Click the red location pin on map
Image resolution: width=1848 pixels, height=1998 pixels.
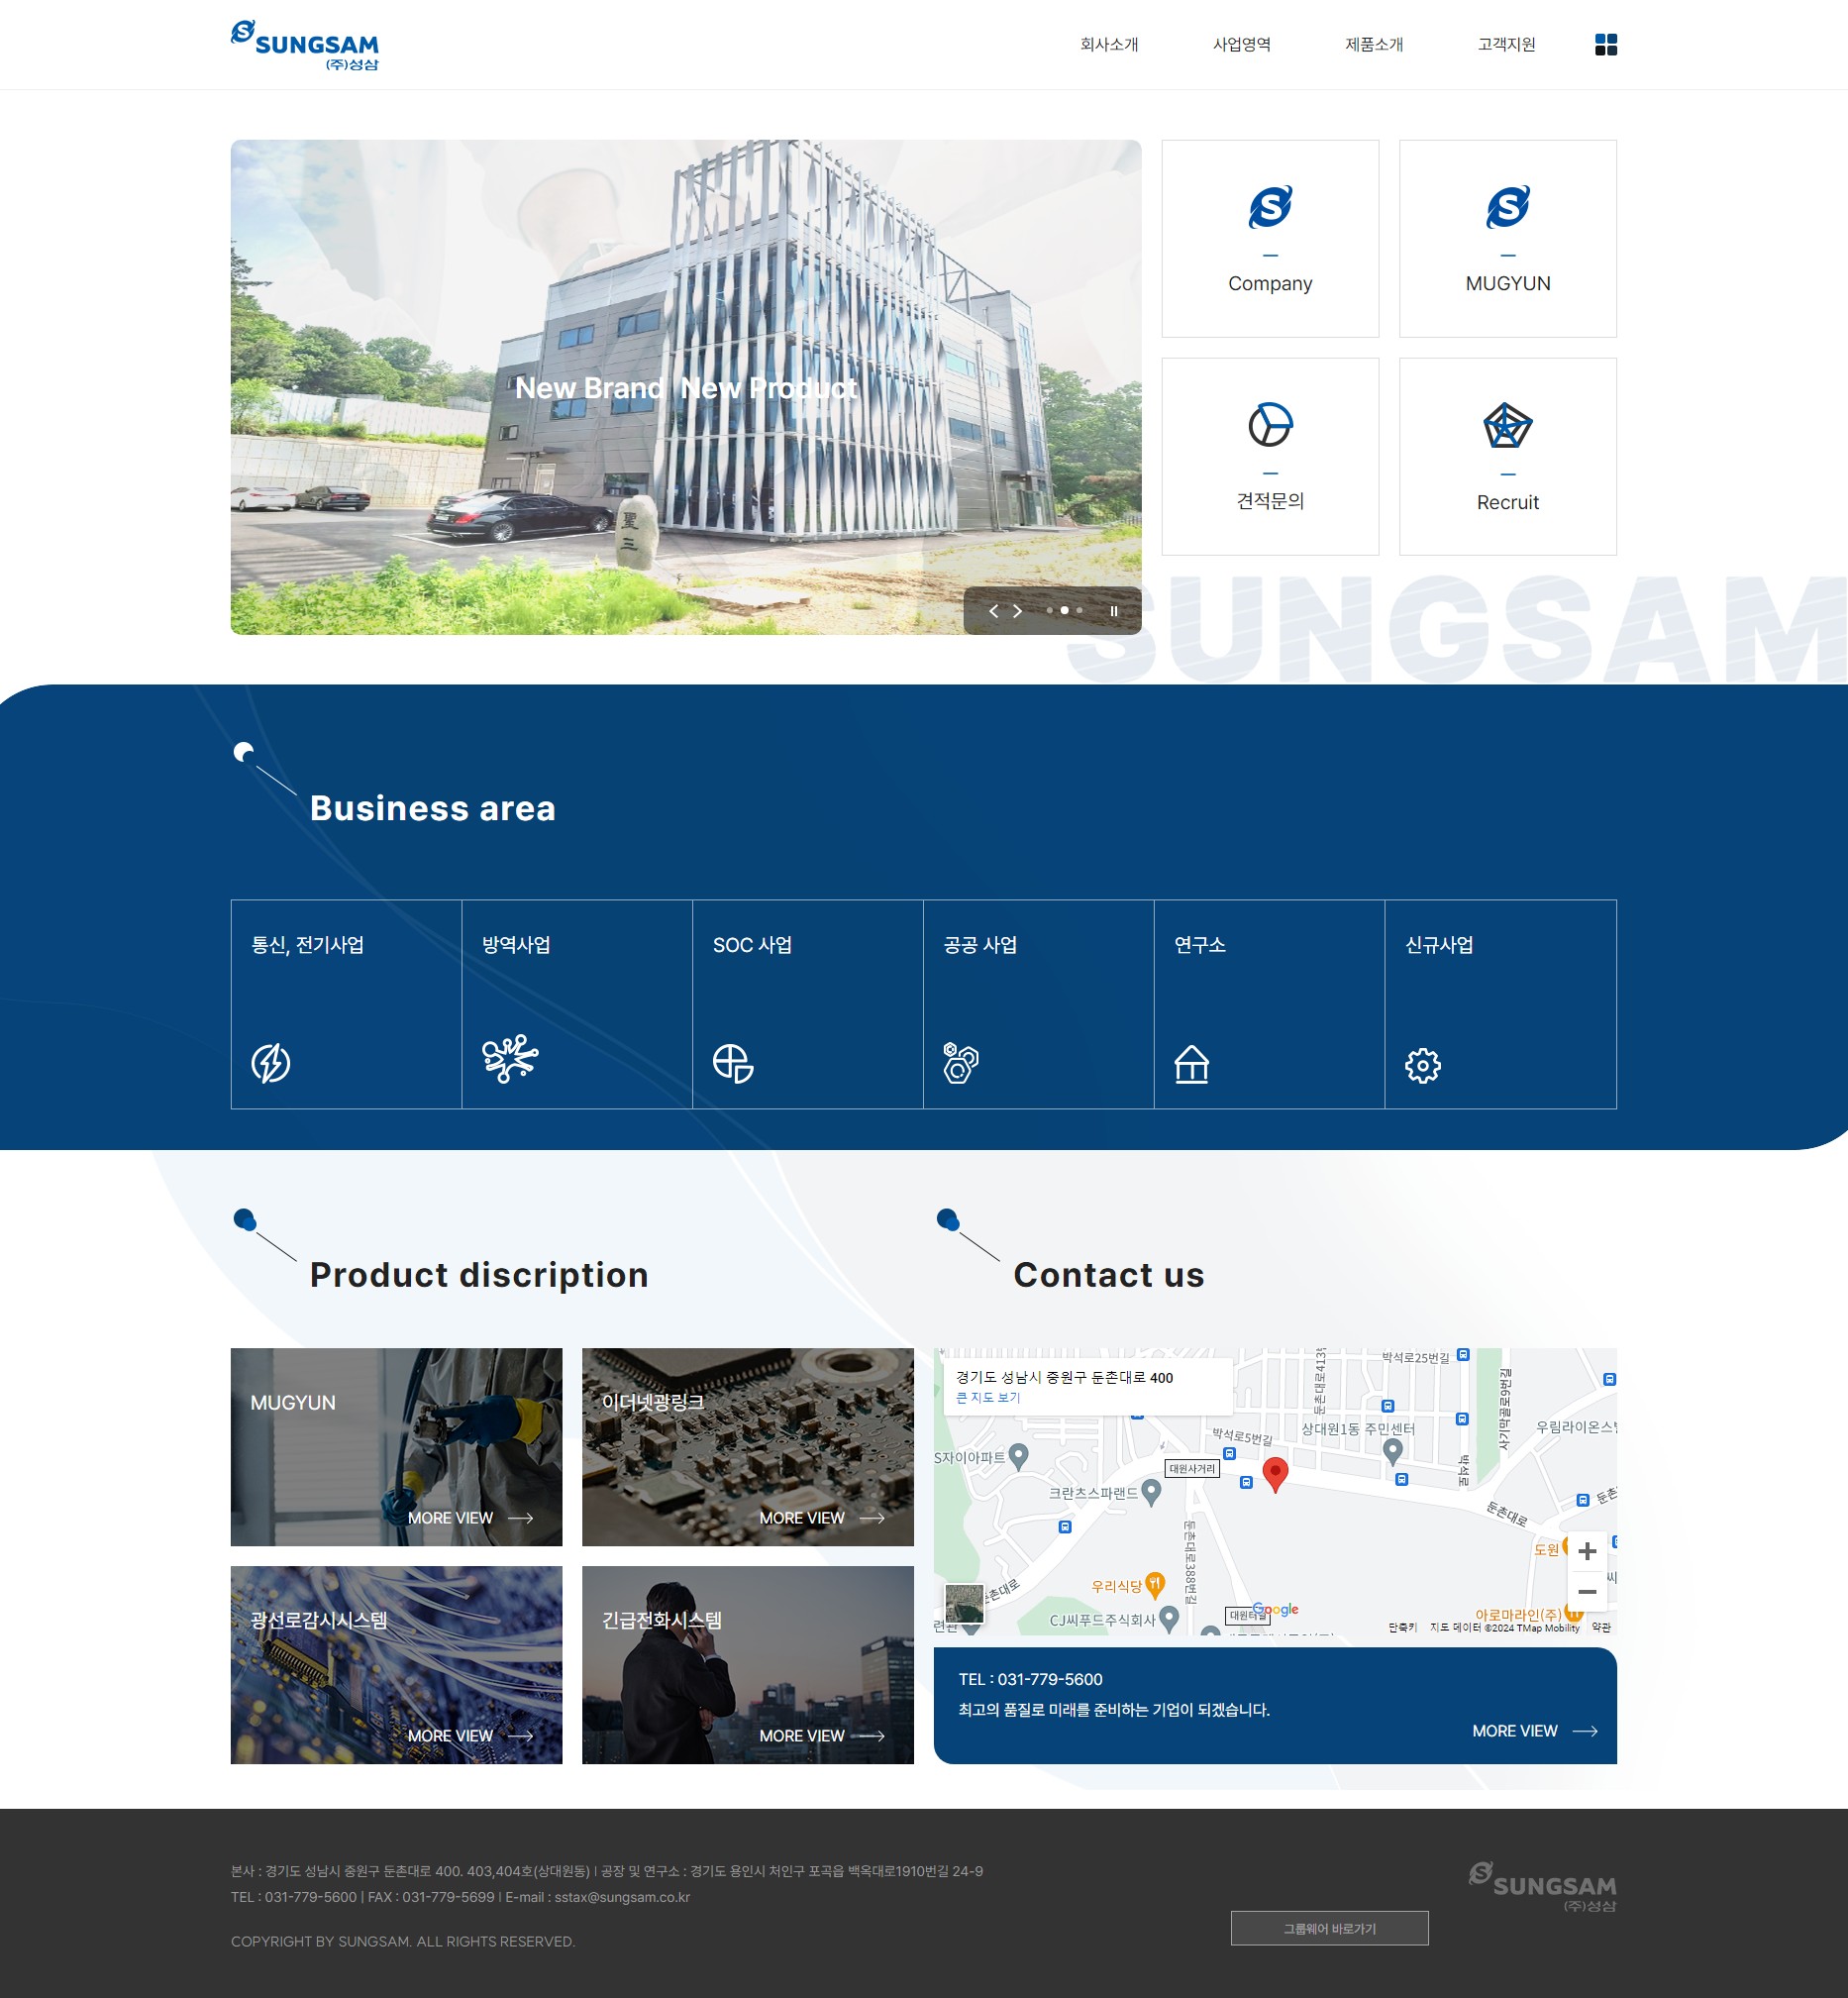[x=1275, y=1474]
